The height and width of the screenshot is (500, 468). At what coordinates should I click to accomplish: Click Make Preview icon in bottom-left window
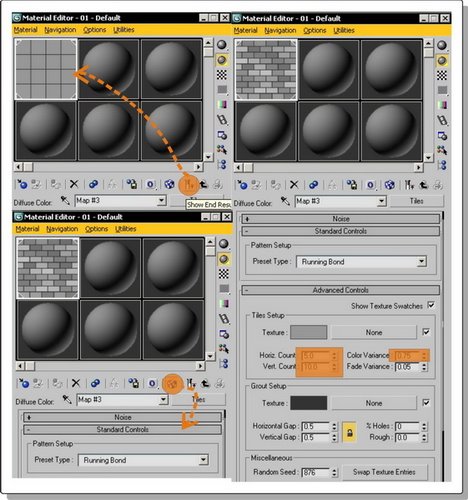pos(224,319)
